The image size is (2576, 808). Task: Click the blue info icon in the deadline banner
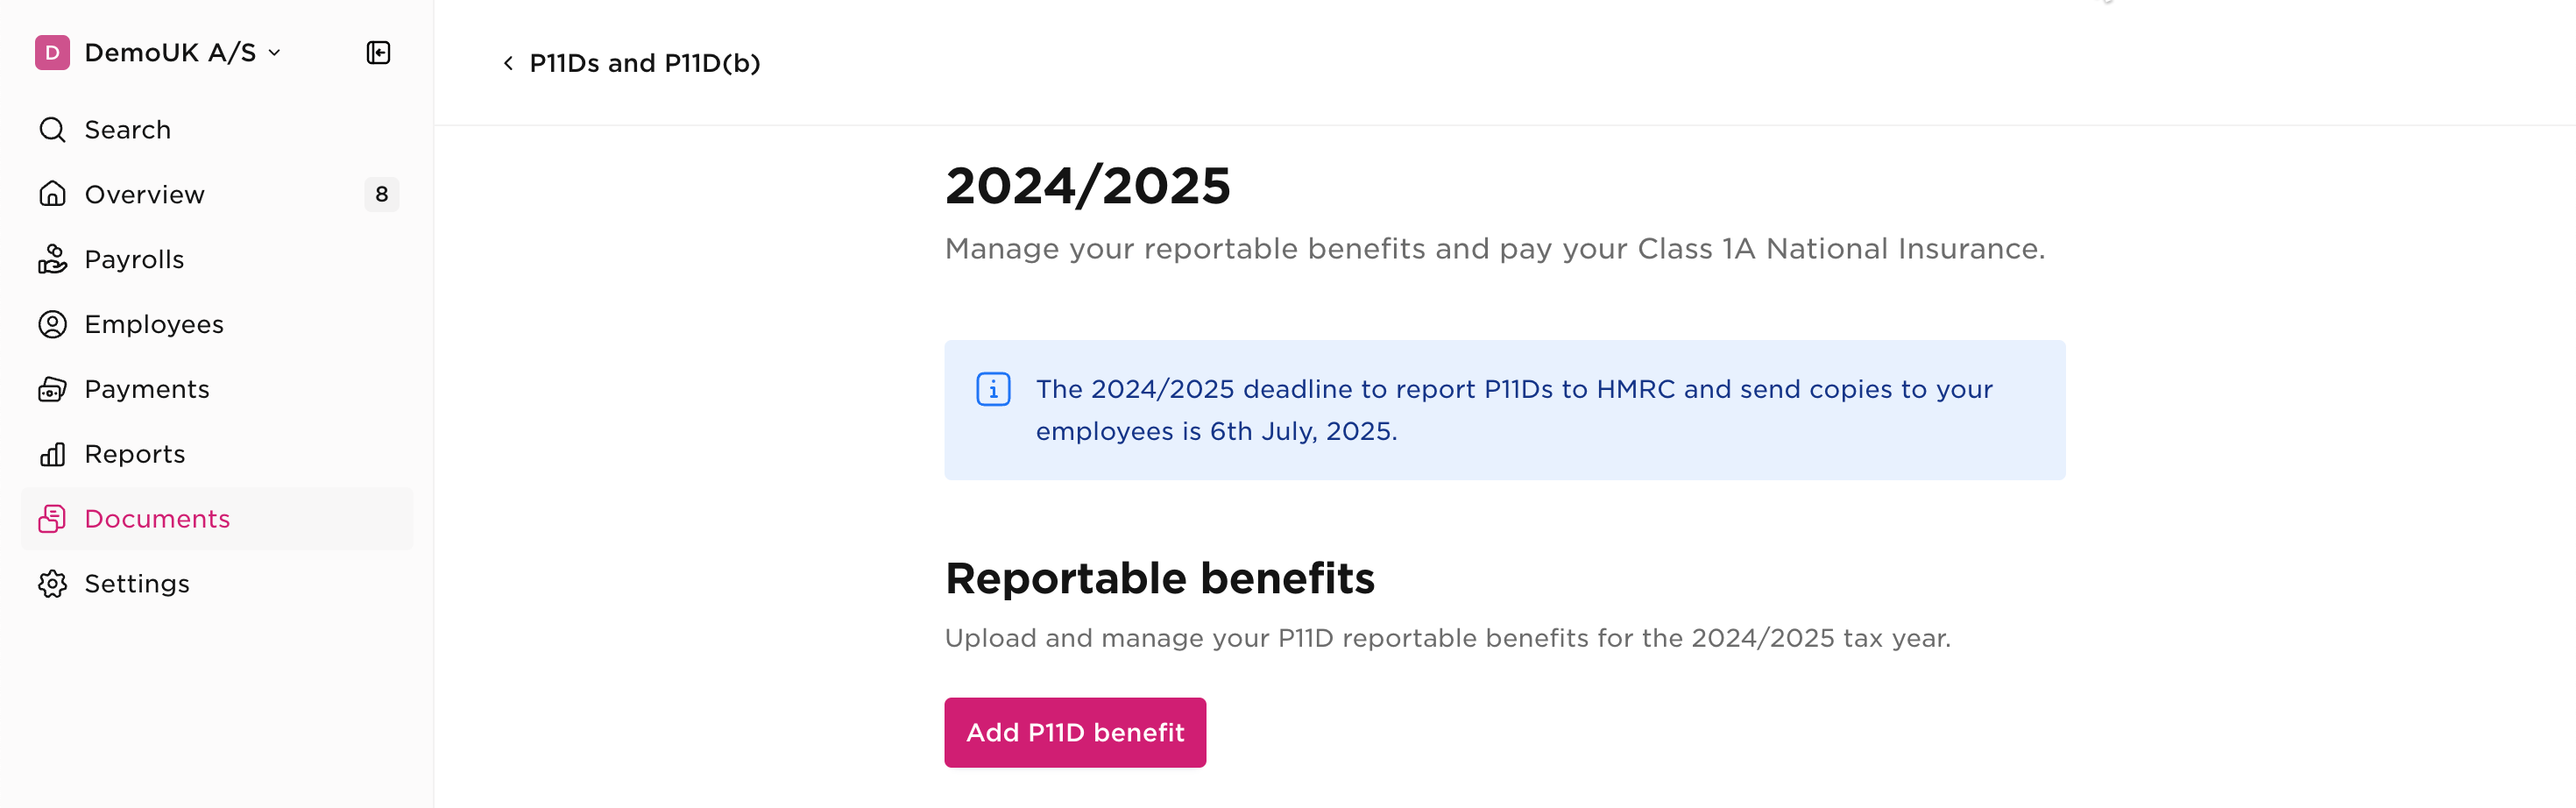coord(993,390)
